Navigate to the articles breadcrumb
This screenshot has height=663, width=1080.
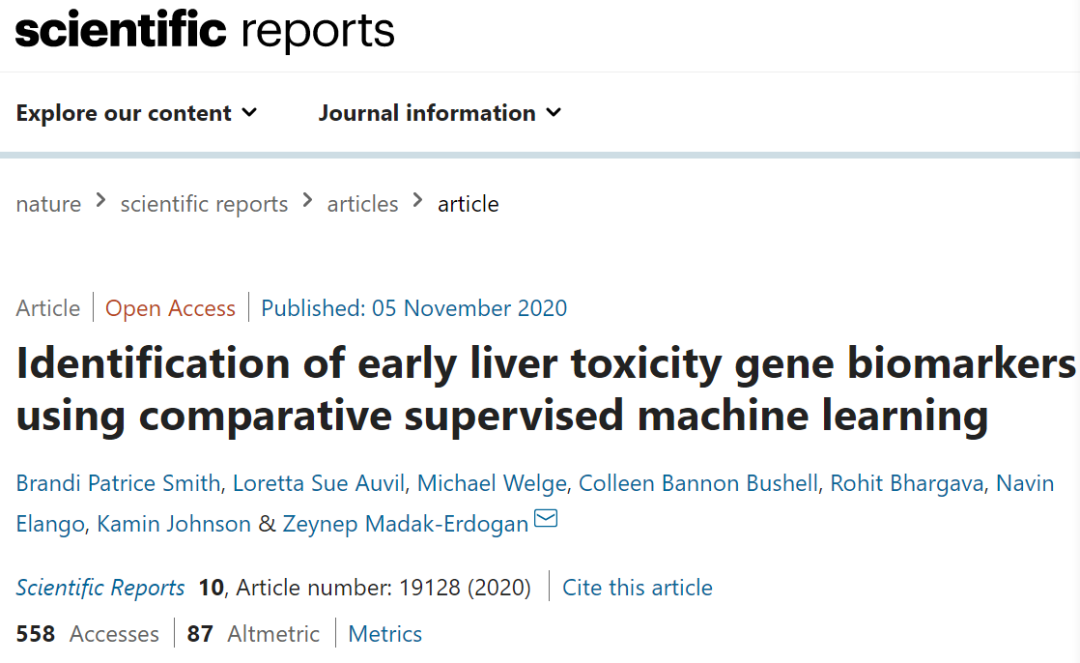(x=362, y=204)
